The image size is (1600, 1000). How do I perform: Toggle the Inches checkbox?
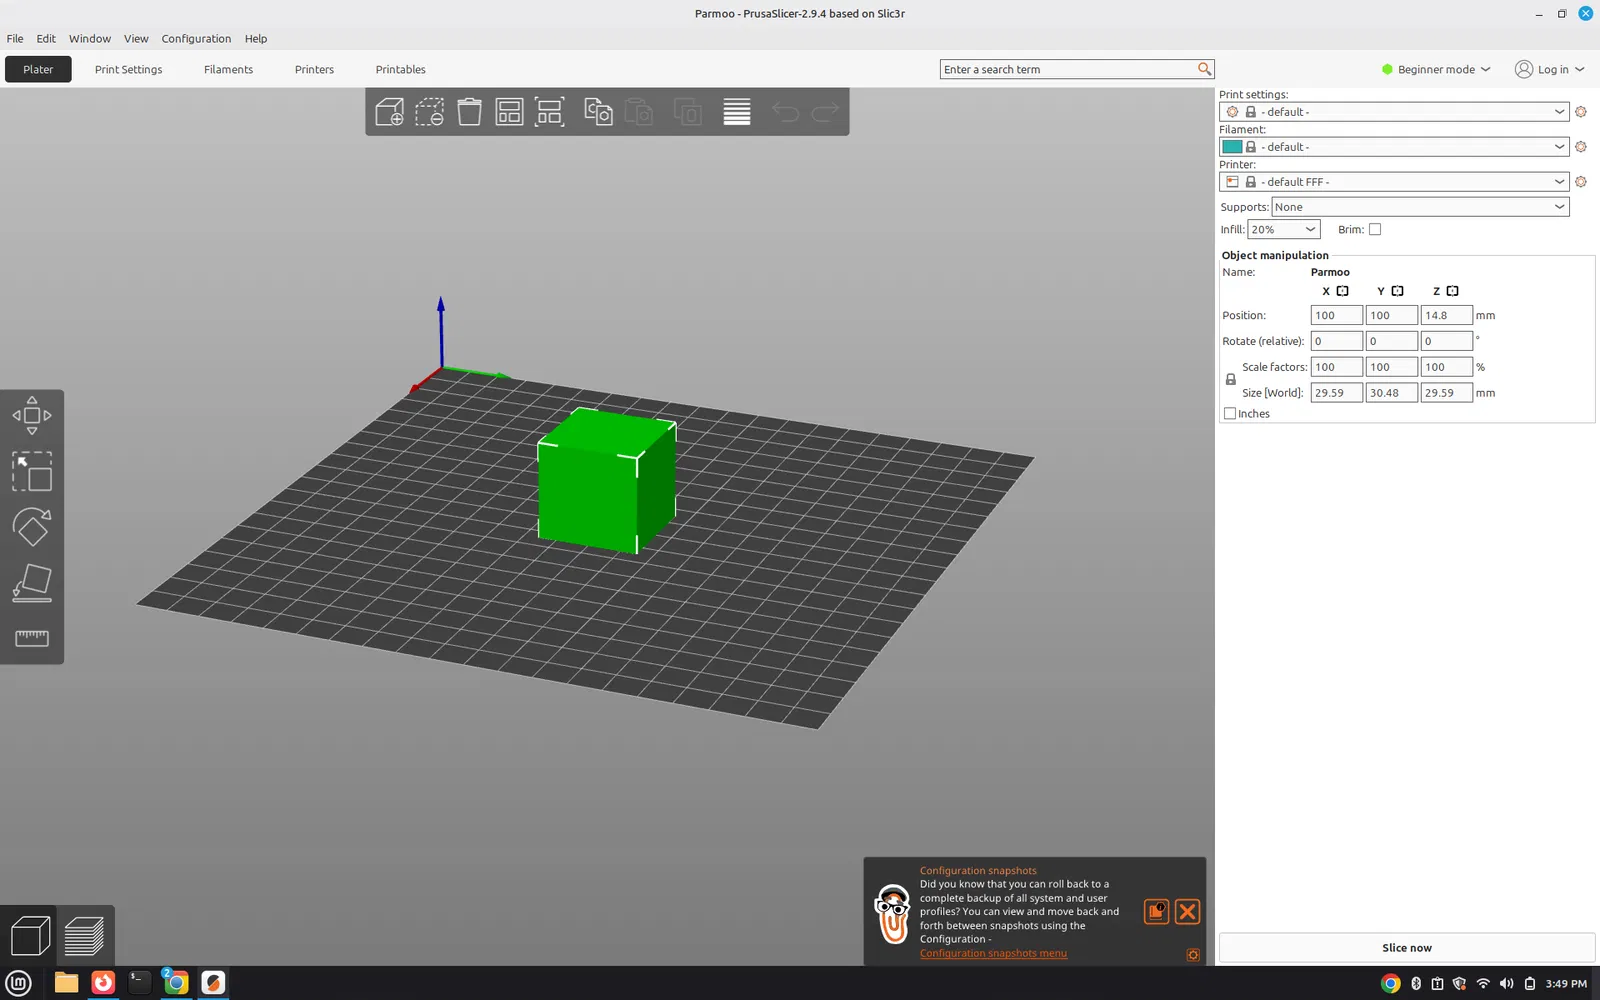1230,414
